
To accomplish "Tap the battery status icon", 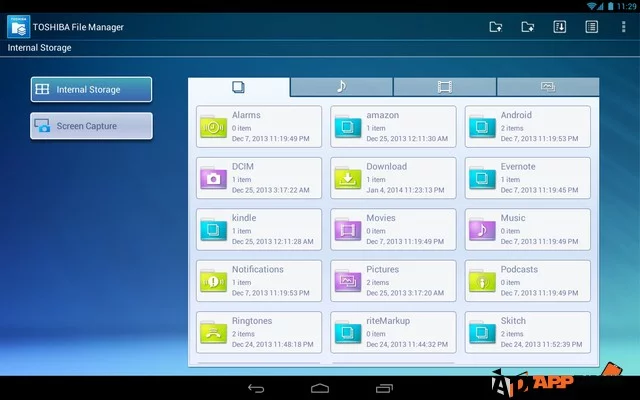I will click(611, 6).
